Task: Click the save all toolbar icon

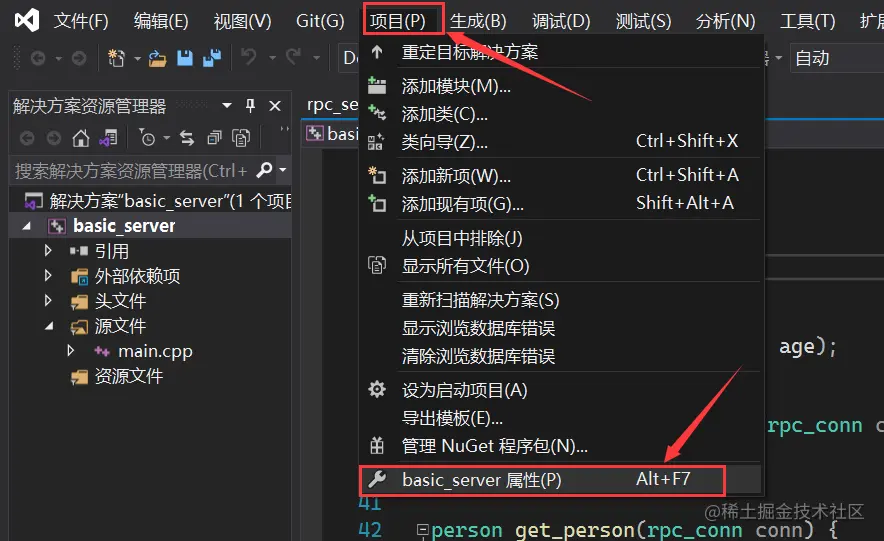Action: [x=212, y=58]
